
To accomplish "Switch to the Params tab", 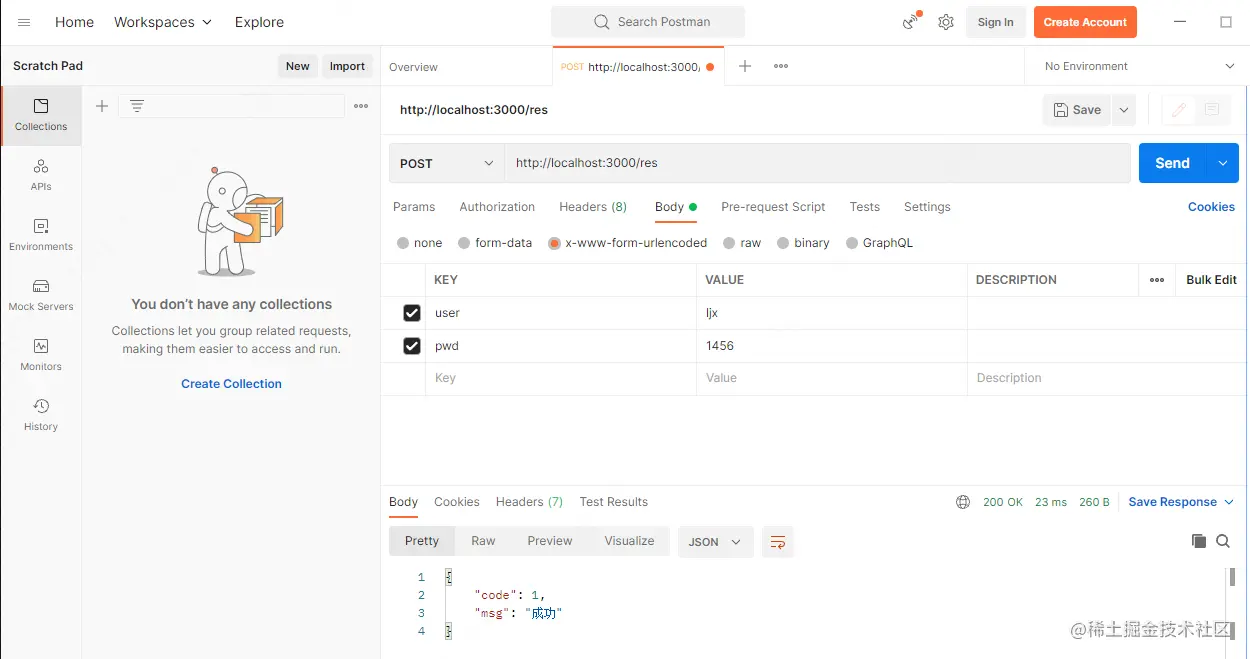I will point(414,207).
